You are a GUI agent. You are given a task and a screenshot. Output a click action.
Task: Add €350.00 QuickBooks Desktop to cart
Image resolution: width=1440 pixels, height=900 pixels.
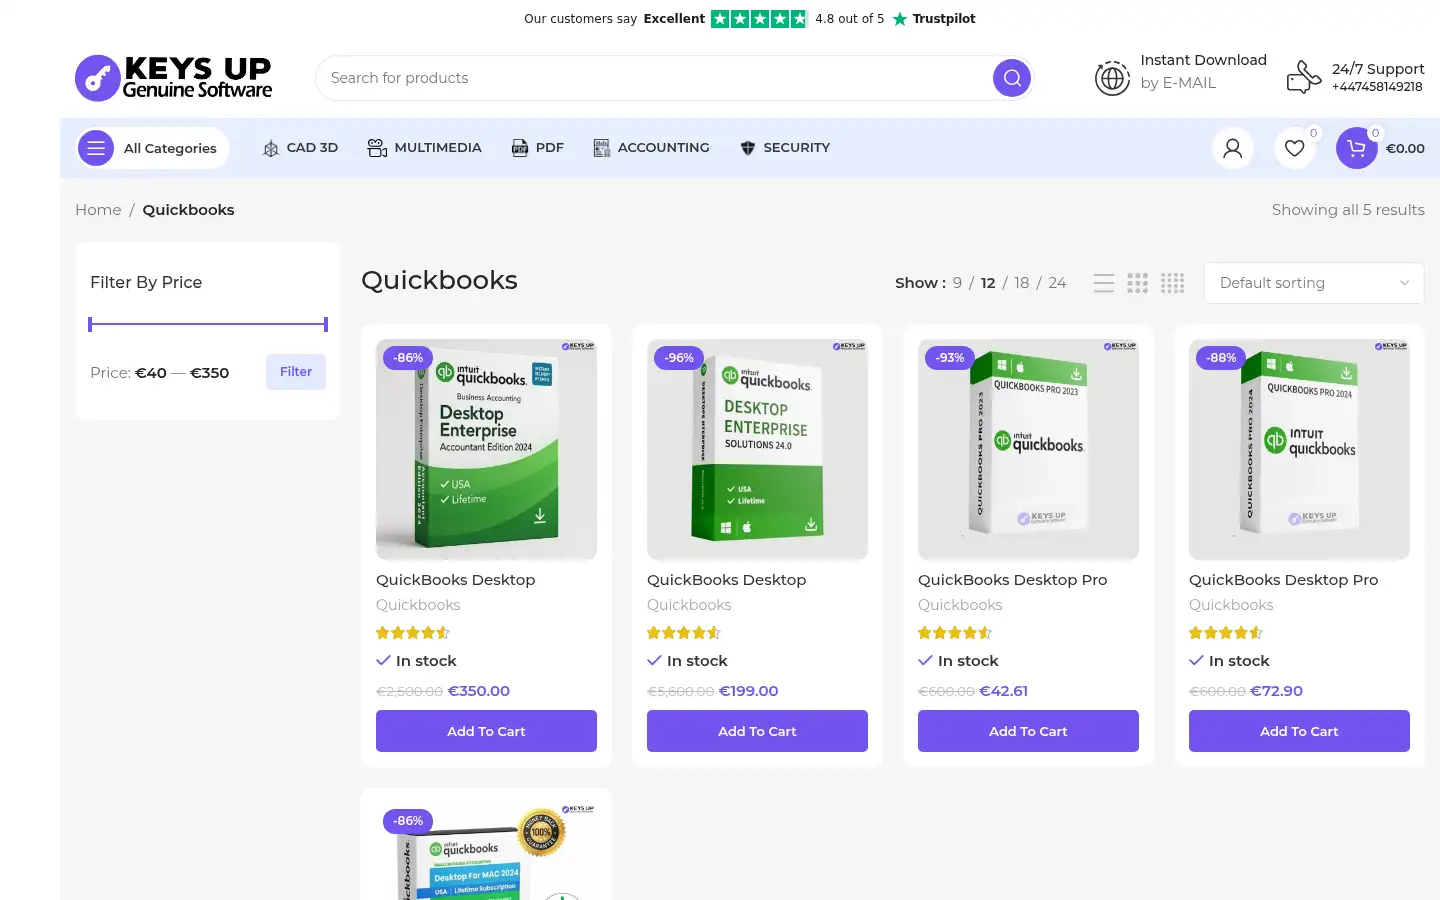pyautogui.click(x=486, y=731)
